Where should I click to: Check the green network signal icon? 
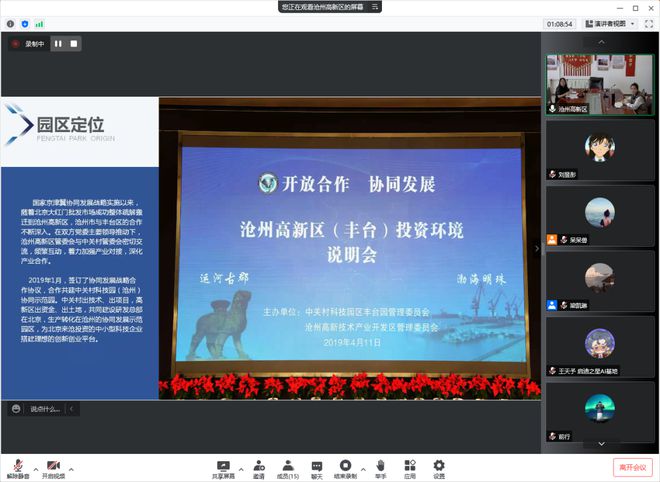point(39,24)
